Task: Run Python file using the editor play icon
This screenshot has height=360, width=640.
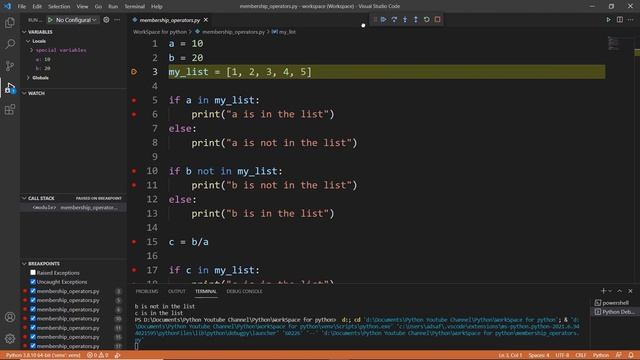Action: tap(608, 20)
